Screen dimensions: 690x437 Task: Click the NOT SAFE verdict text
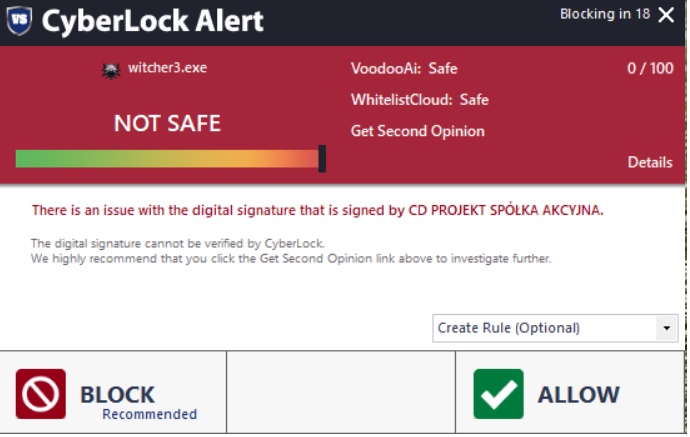click(167, 123)
